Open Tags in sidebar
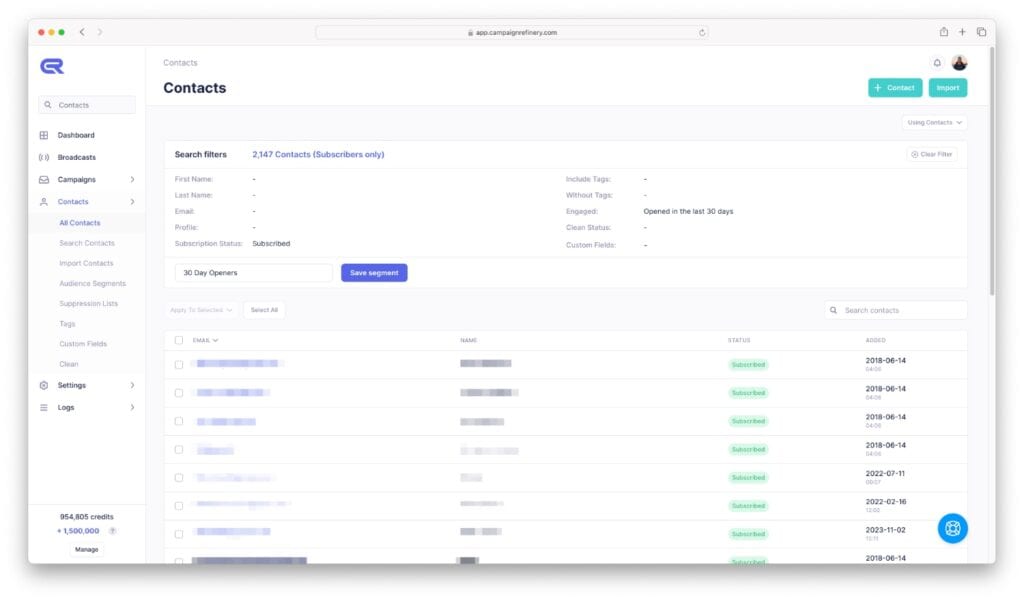The width and height of the screenshot is (1024, 601). tap(67, 324)
